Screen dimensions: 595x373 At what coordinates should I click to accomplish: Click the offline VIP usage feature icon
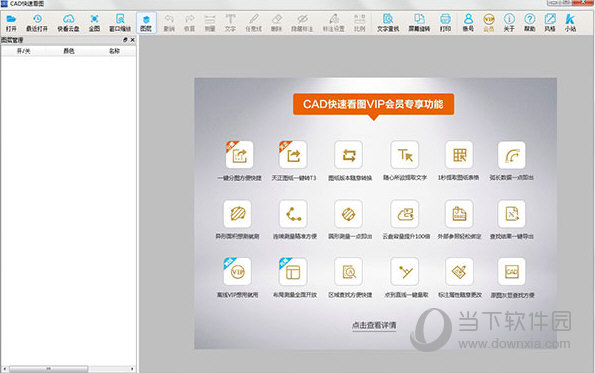click(x=238, y=272)
